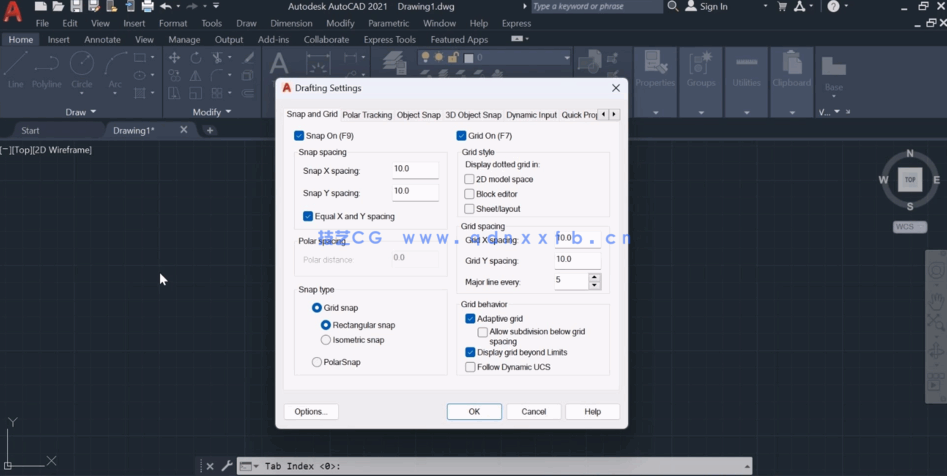Enable the 2D model space checkbox
The width and height of the screenshot is (947, 476).
click(x=469, y=180)
